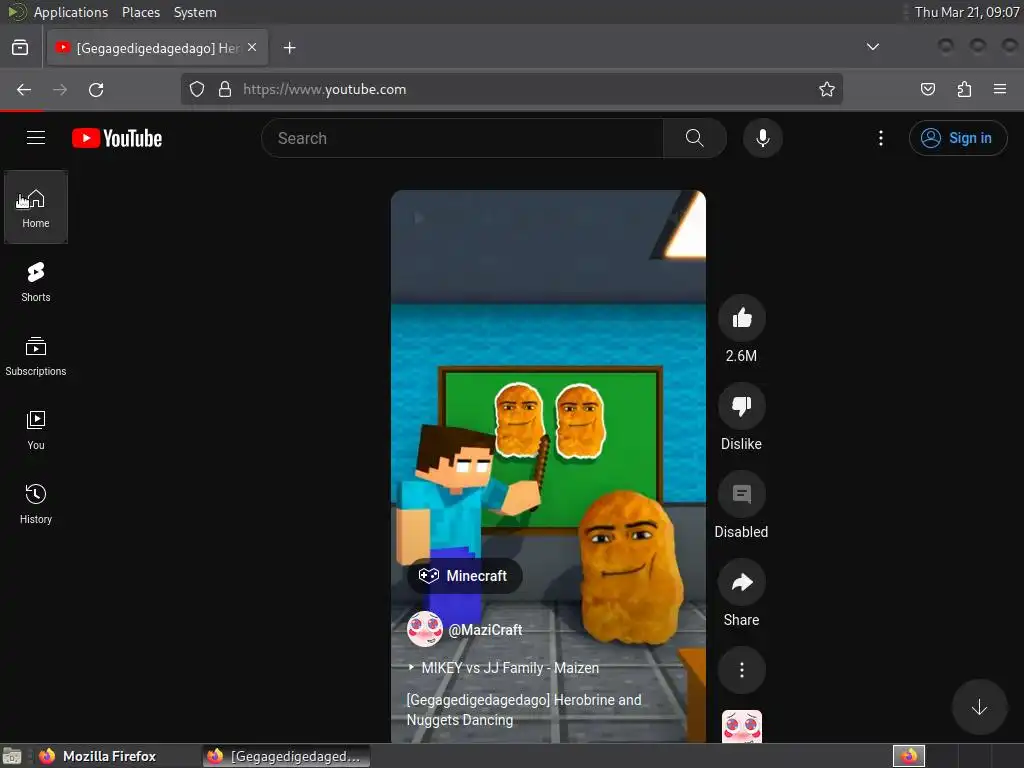Select the Gegagedigedagedago YouTube tab
The image size is (1024, 768).
pyautogui.click(x=157, y=48)
